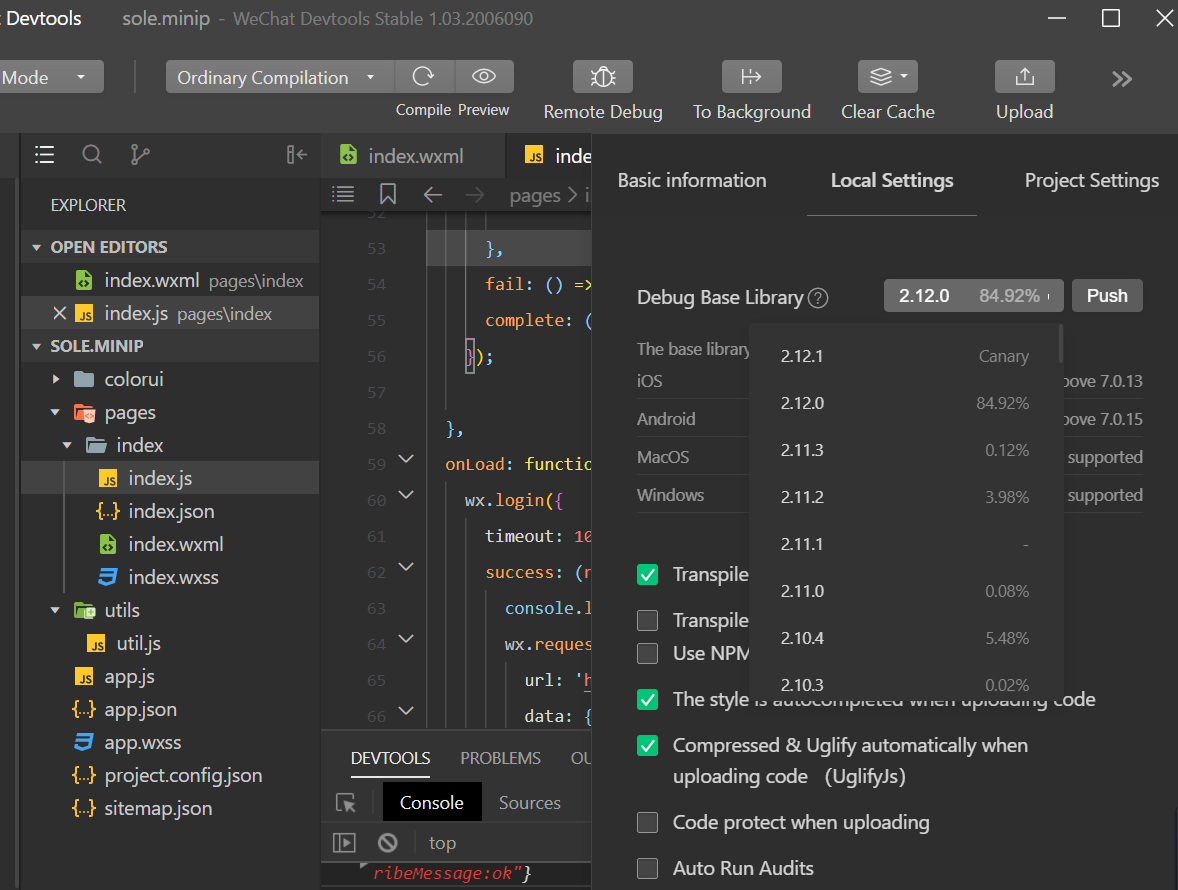Image resolution: width=1178 pixels, height=890 pixels.
Task: Select the DEVTOOLS panel tab
Action: [391, 758]
